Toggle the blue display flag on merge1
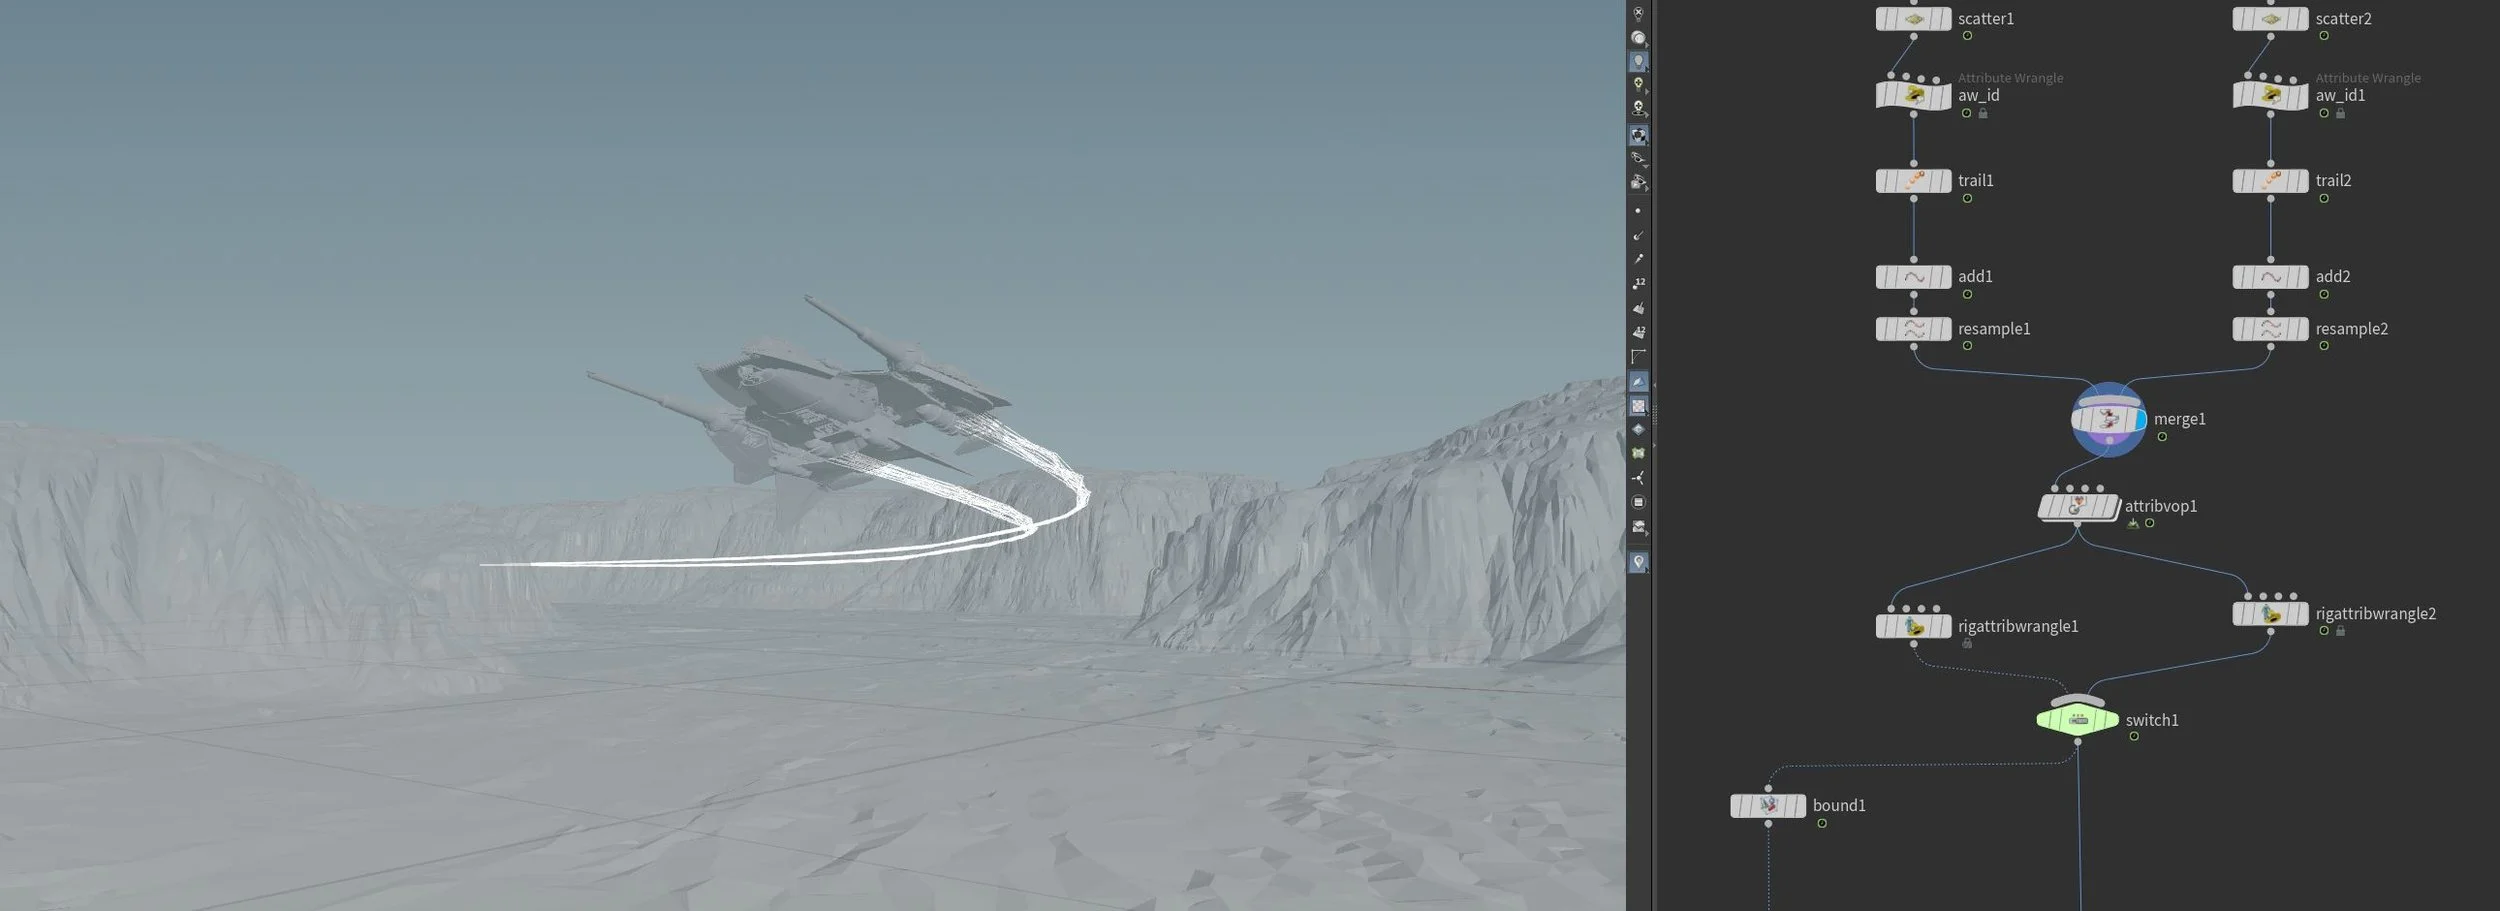 click(x=2140, y=420)
